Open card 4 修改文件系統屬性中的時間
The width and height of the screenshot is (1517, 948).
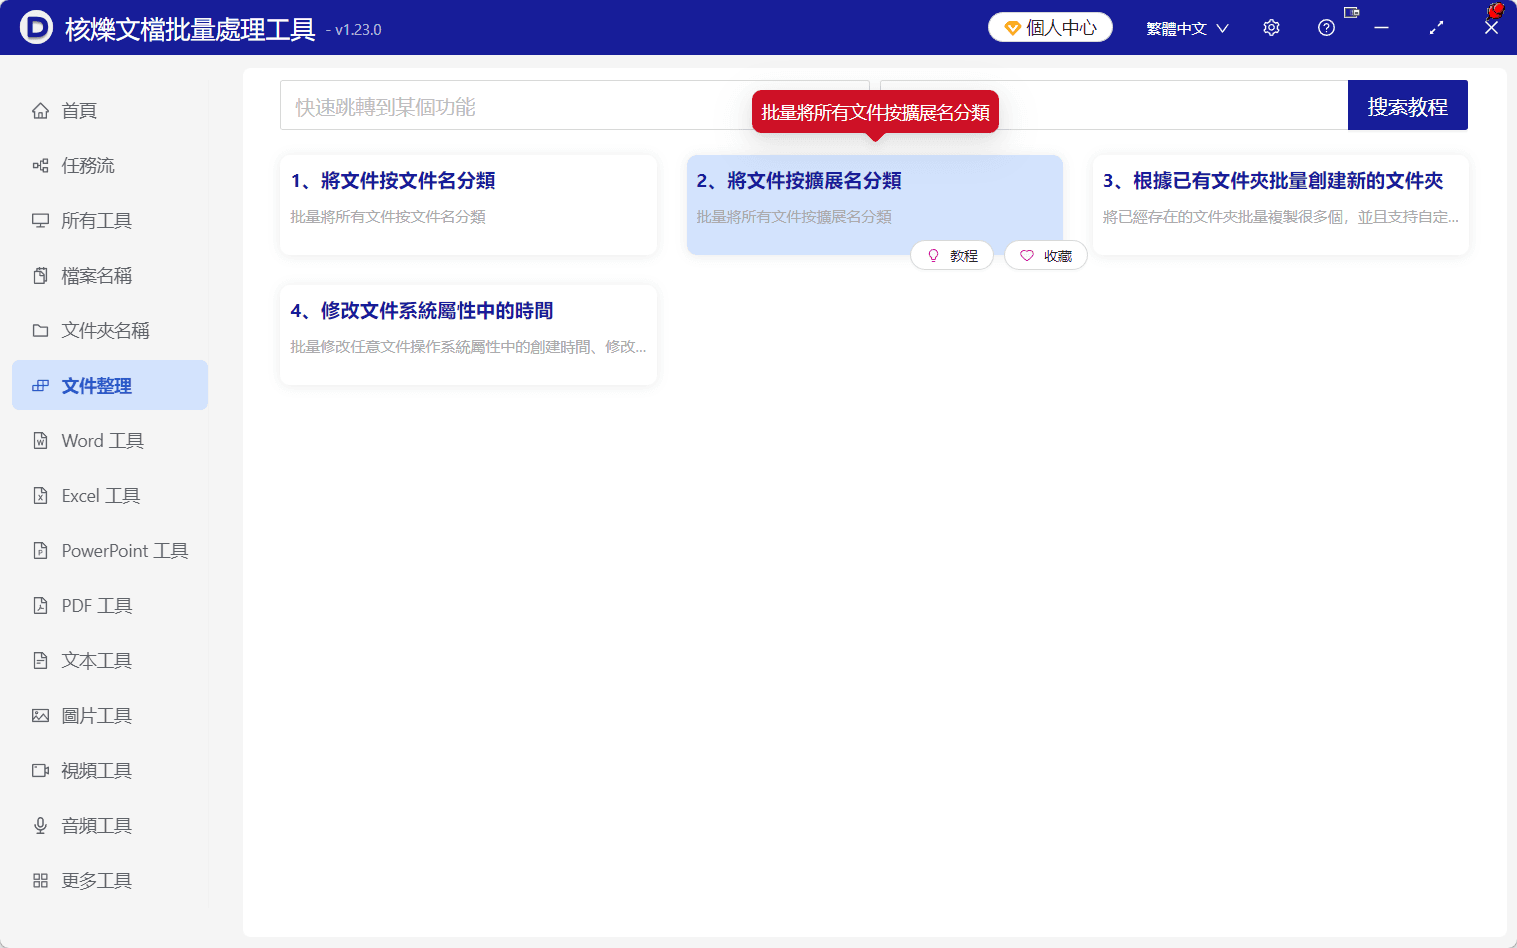[x=468, y=335]
